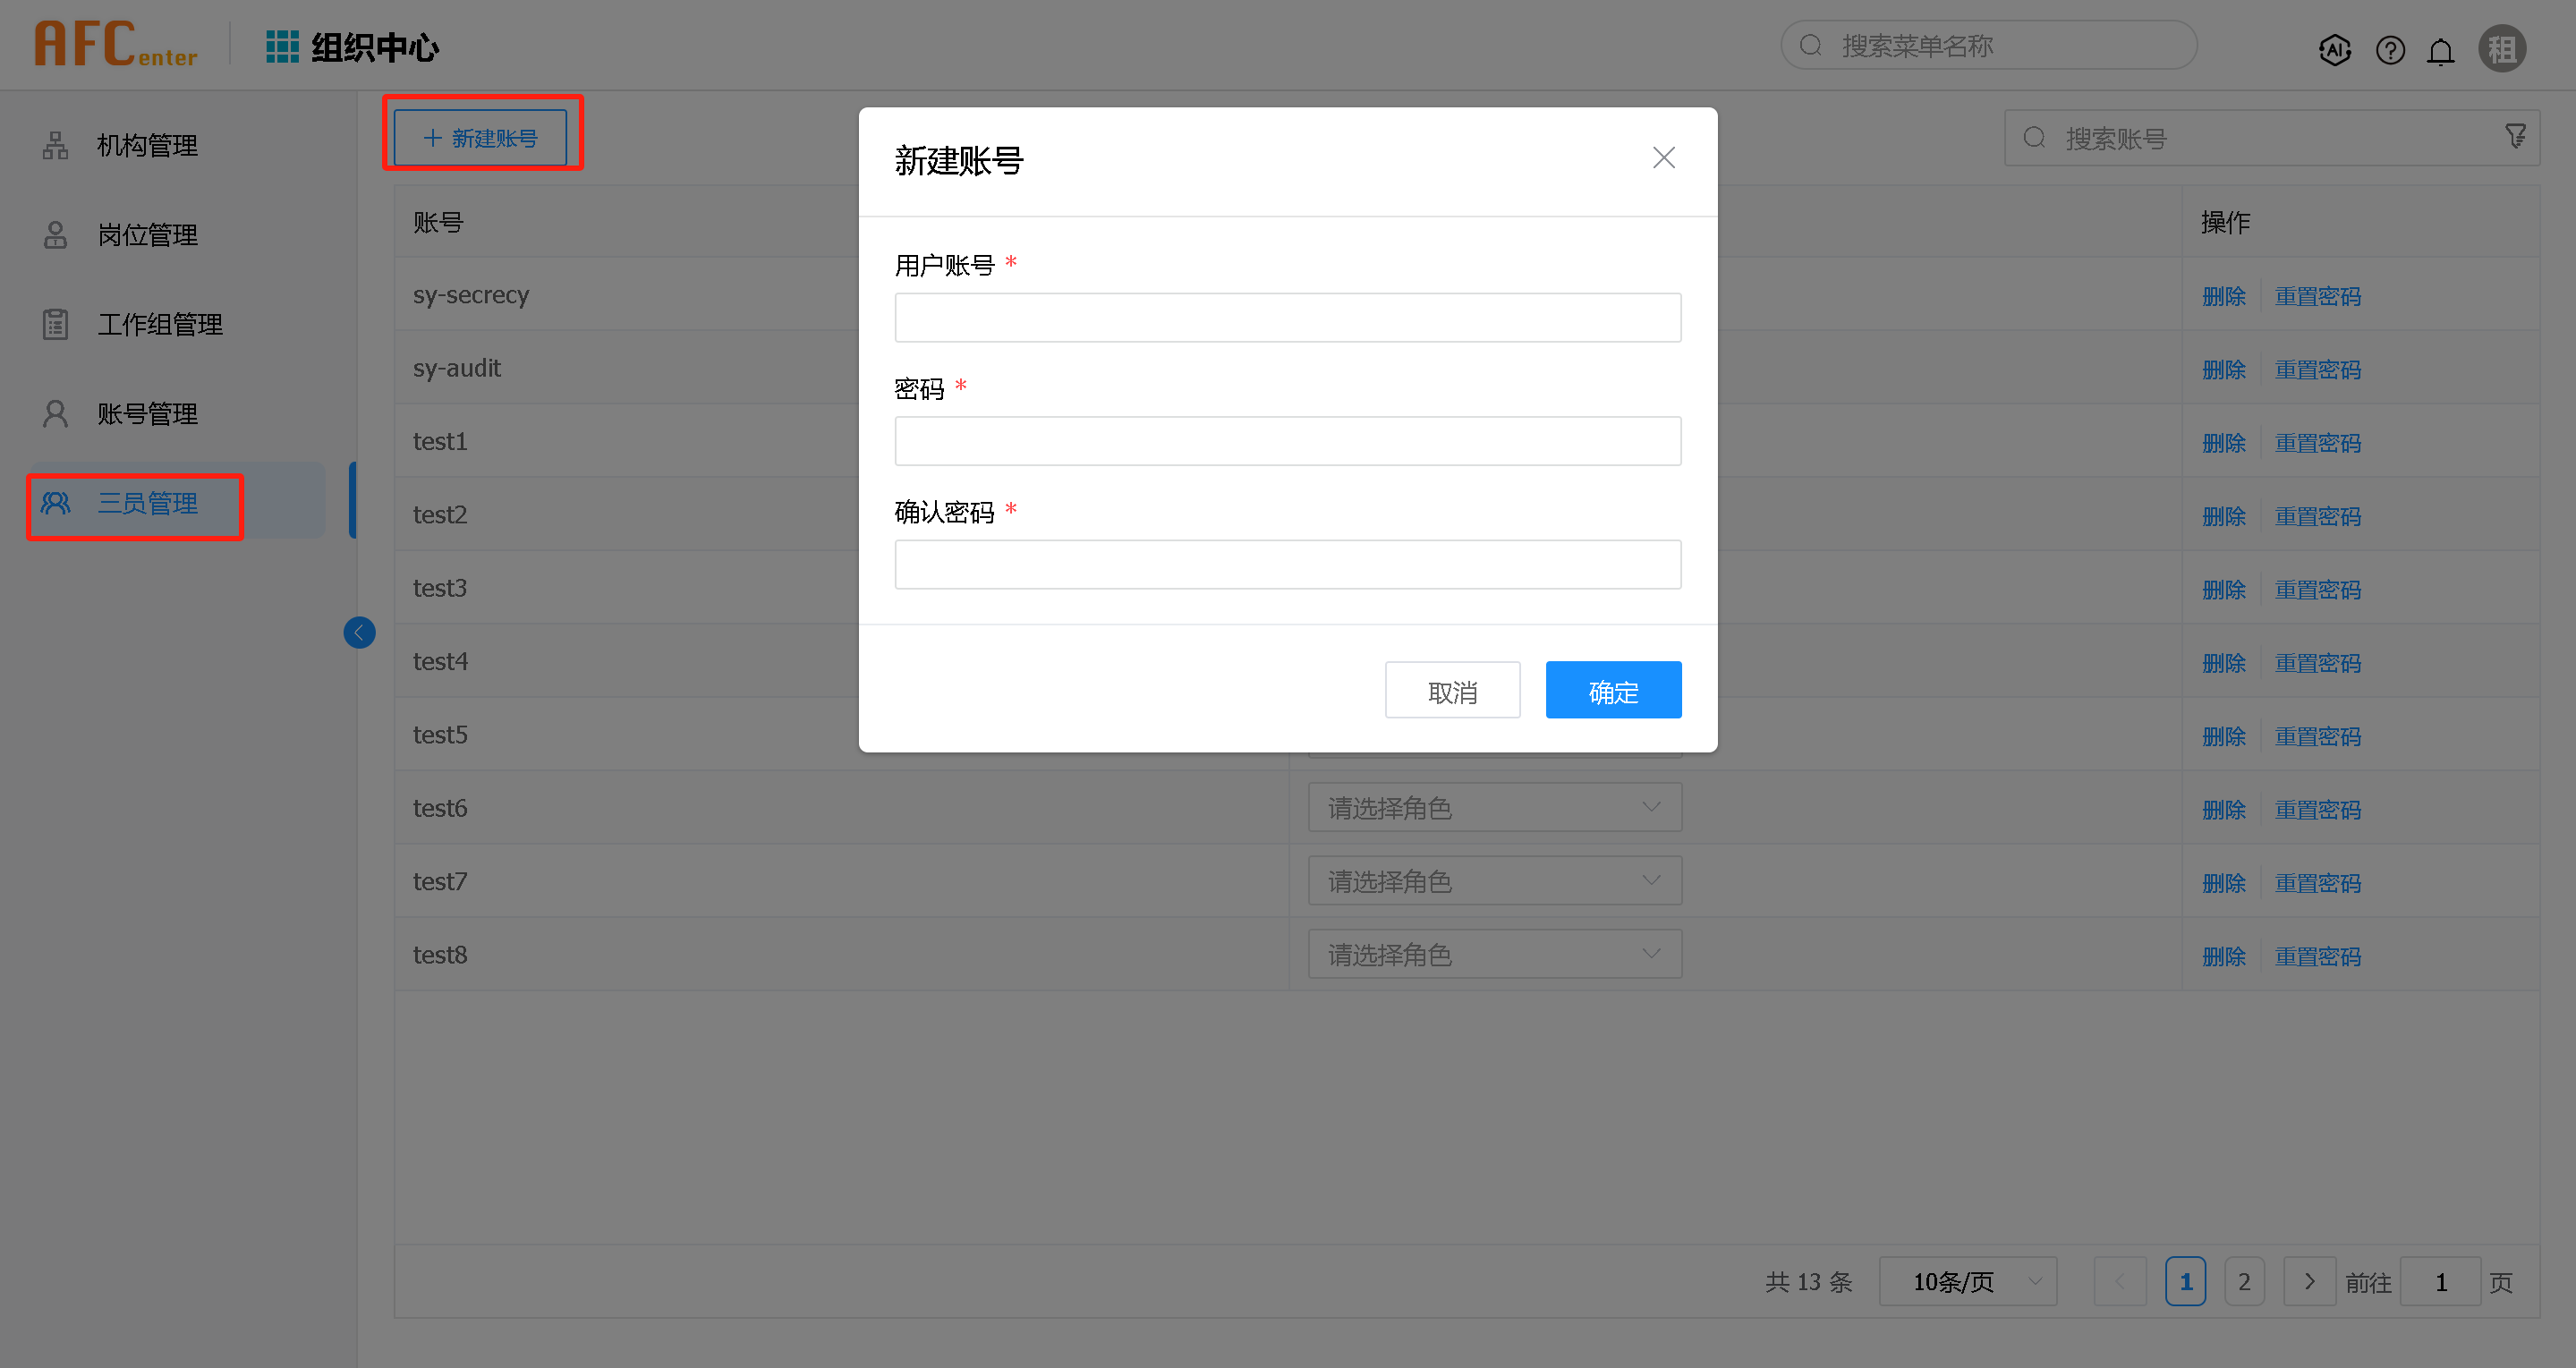
Task: Click the AI assistant icon in header
Action: coord(2334,49)
